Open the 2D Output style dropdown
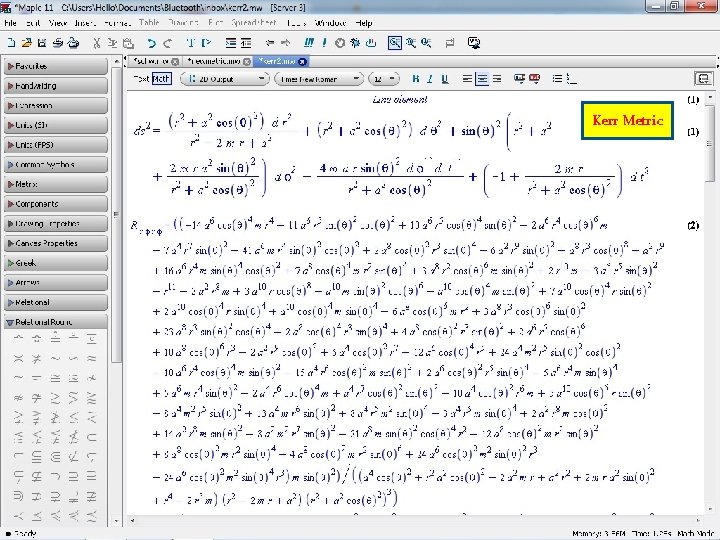The height and width of the screenshot is (540, 720). (225, 79)
